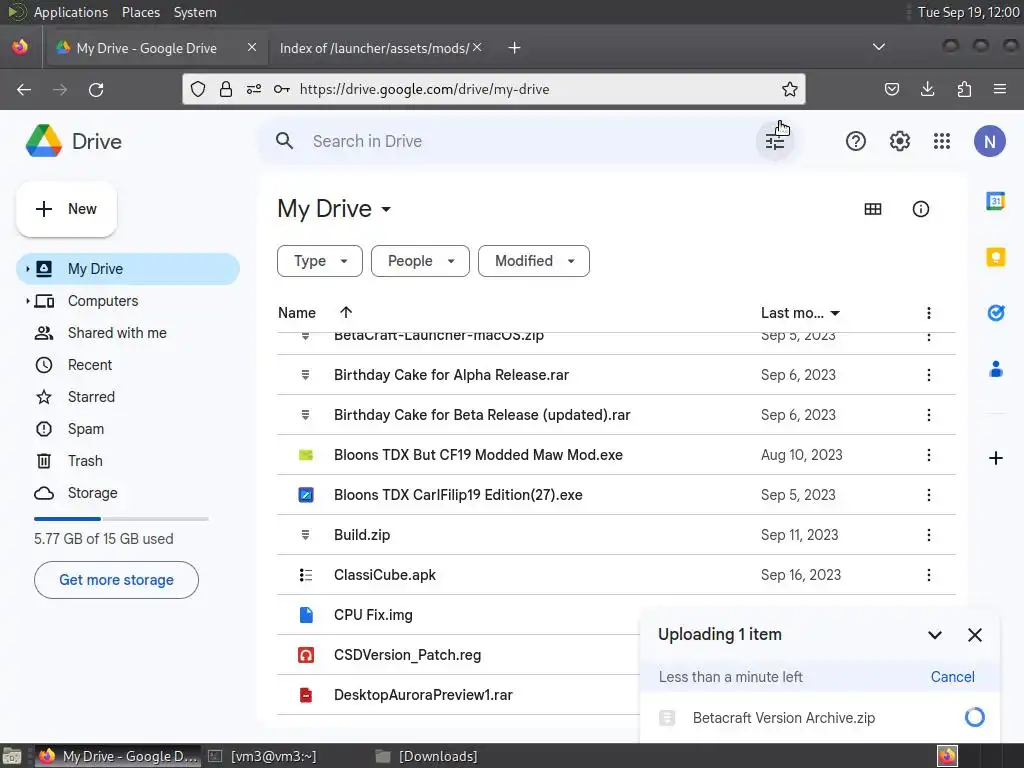Open Google apps grid

(x=941, y=141)
